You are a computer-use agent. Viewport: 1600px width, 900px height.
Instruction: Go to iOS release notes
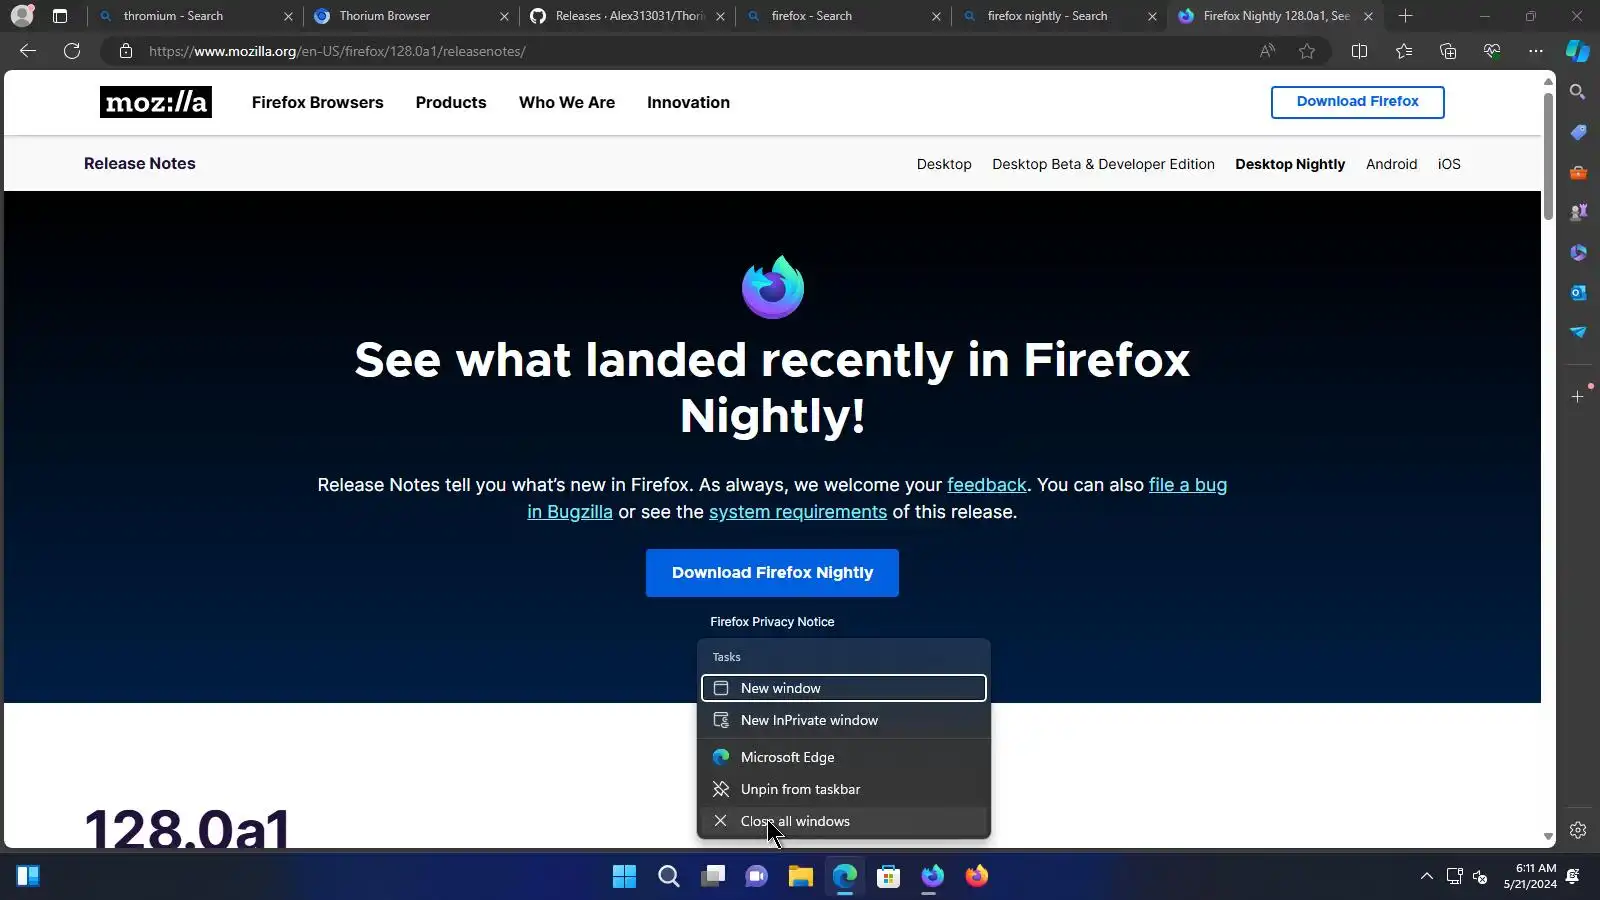[1449, 164]
